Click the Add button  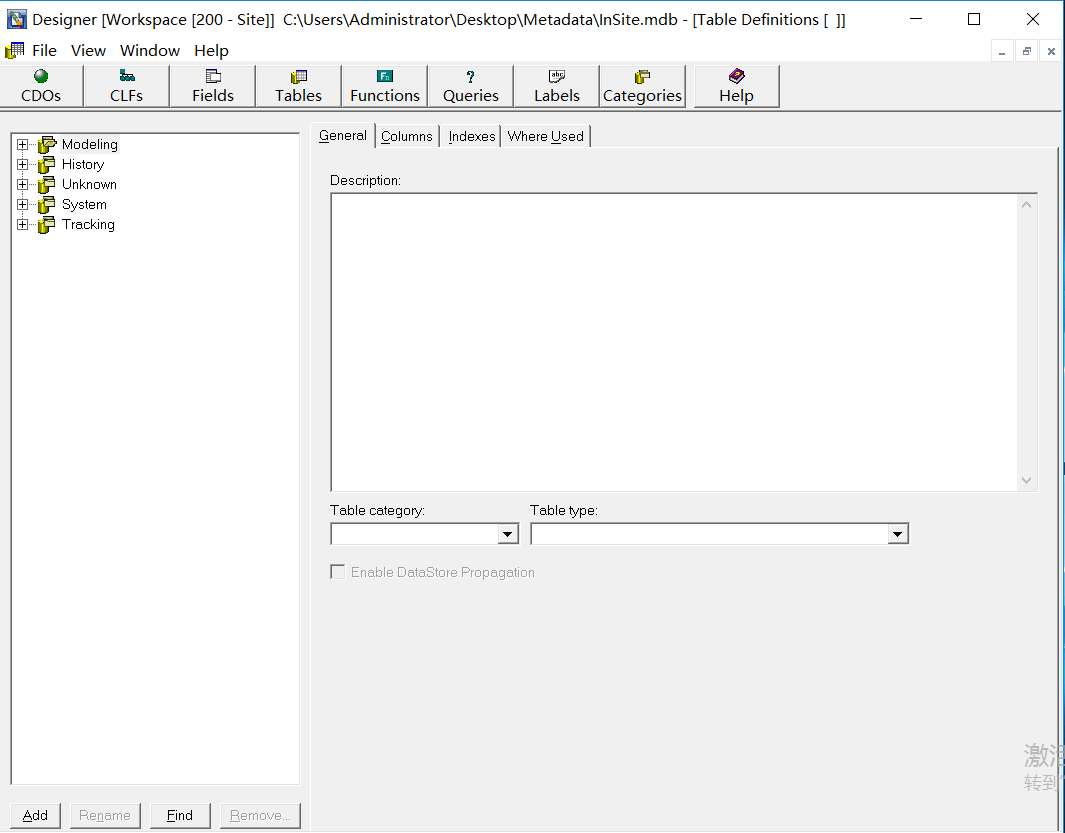[x=35, y=815]
